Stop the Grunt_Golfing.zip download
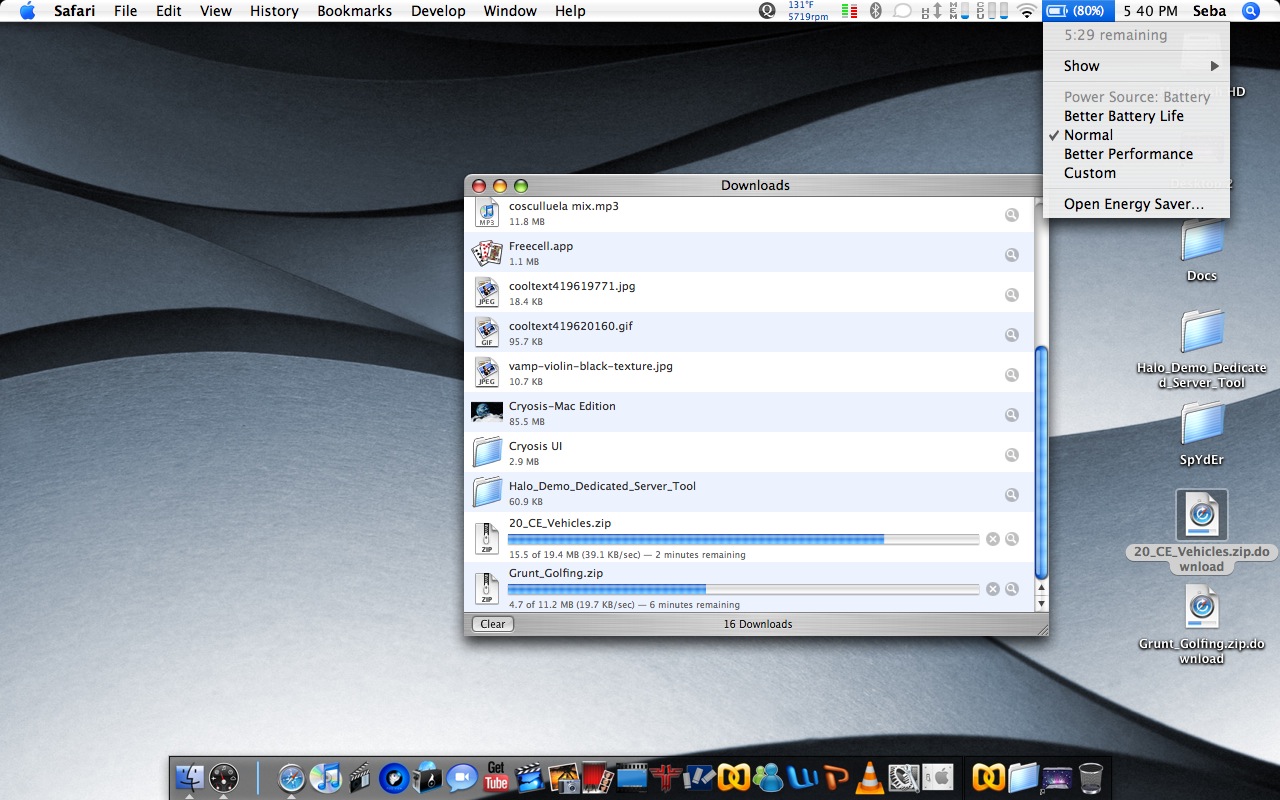The height and width of the screenshot is (800, 1280). (x=993, y=589)
